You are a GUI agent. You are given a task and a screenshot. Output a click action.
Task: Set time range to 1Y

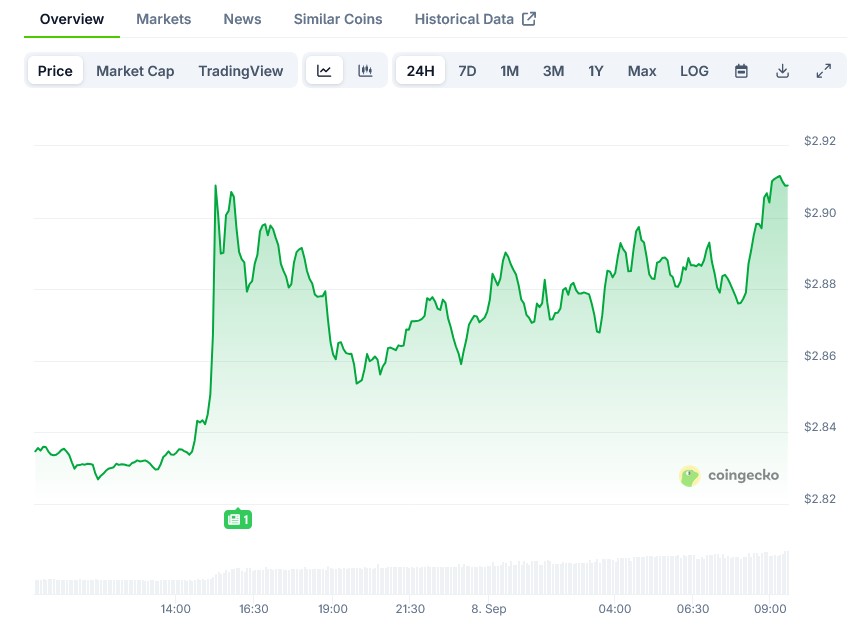click(x=596, y=71)
